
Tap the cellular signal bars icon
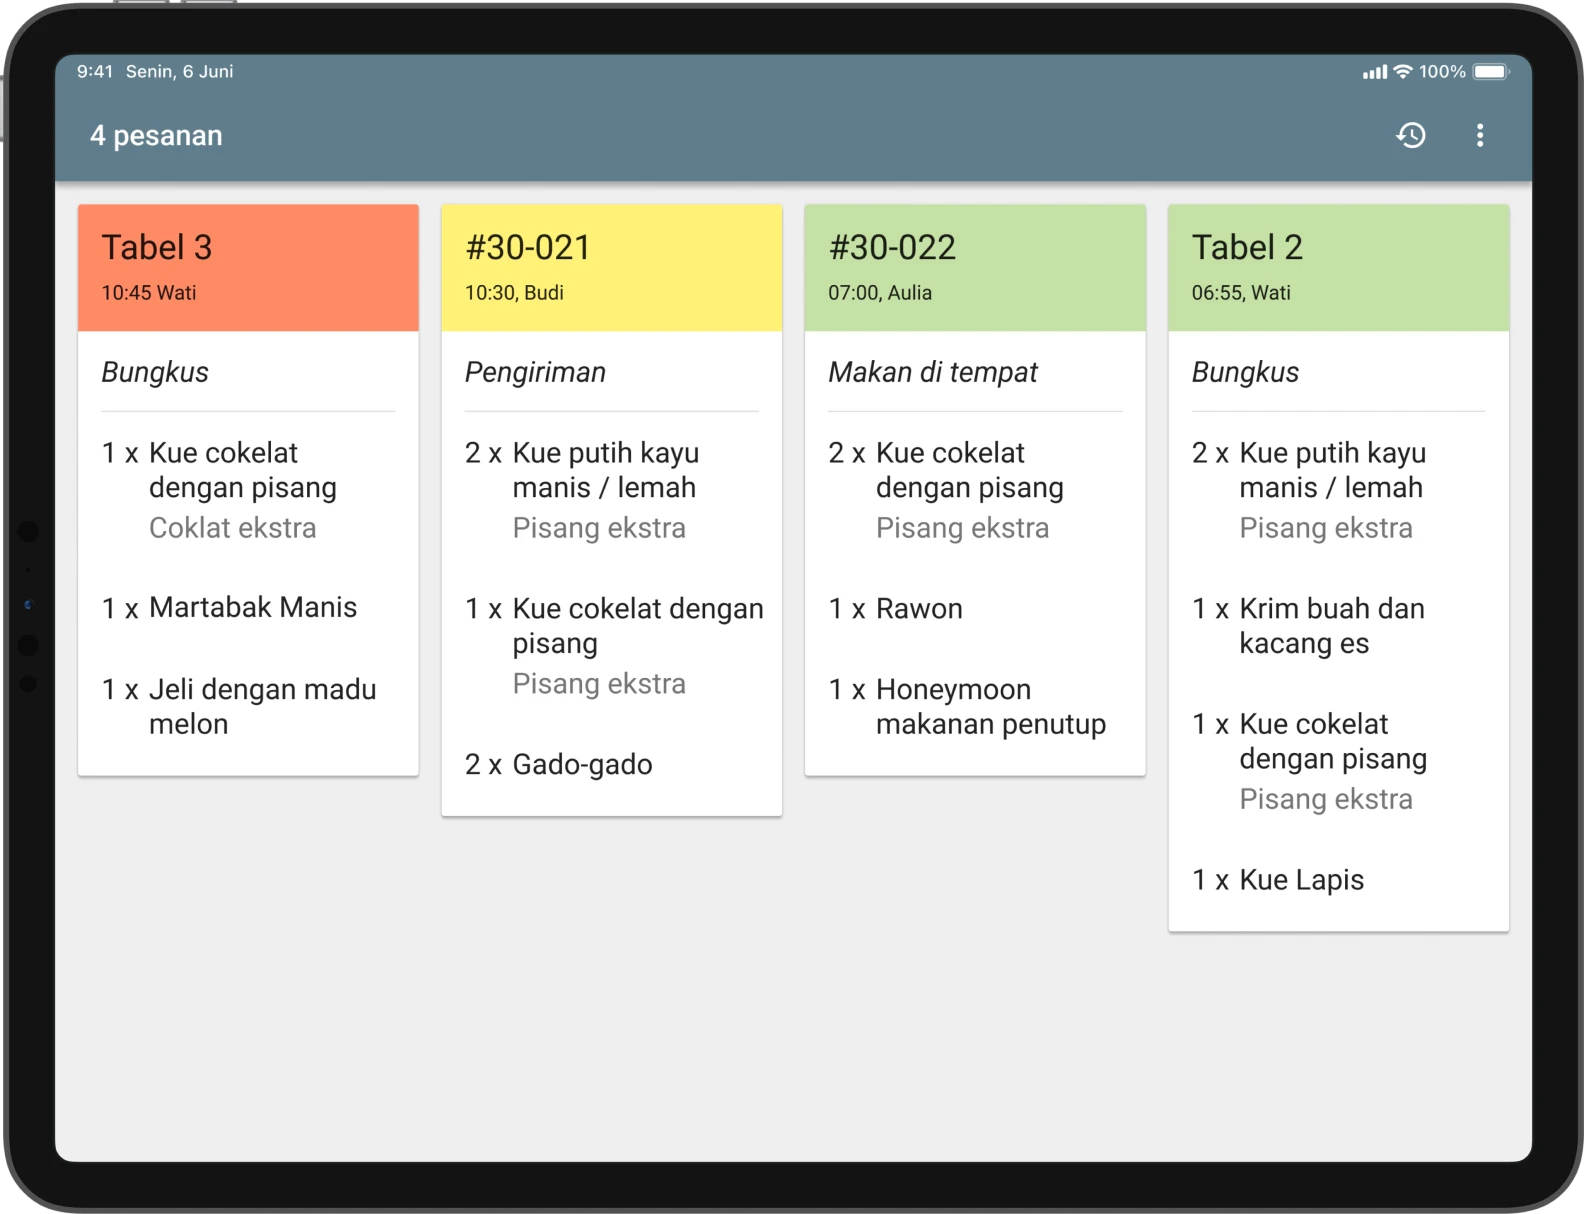point(1375,72)
